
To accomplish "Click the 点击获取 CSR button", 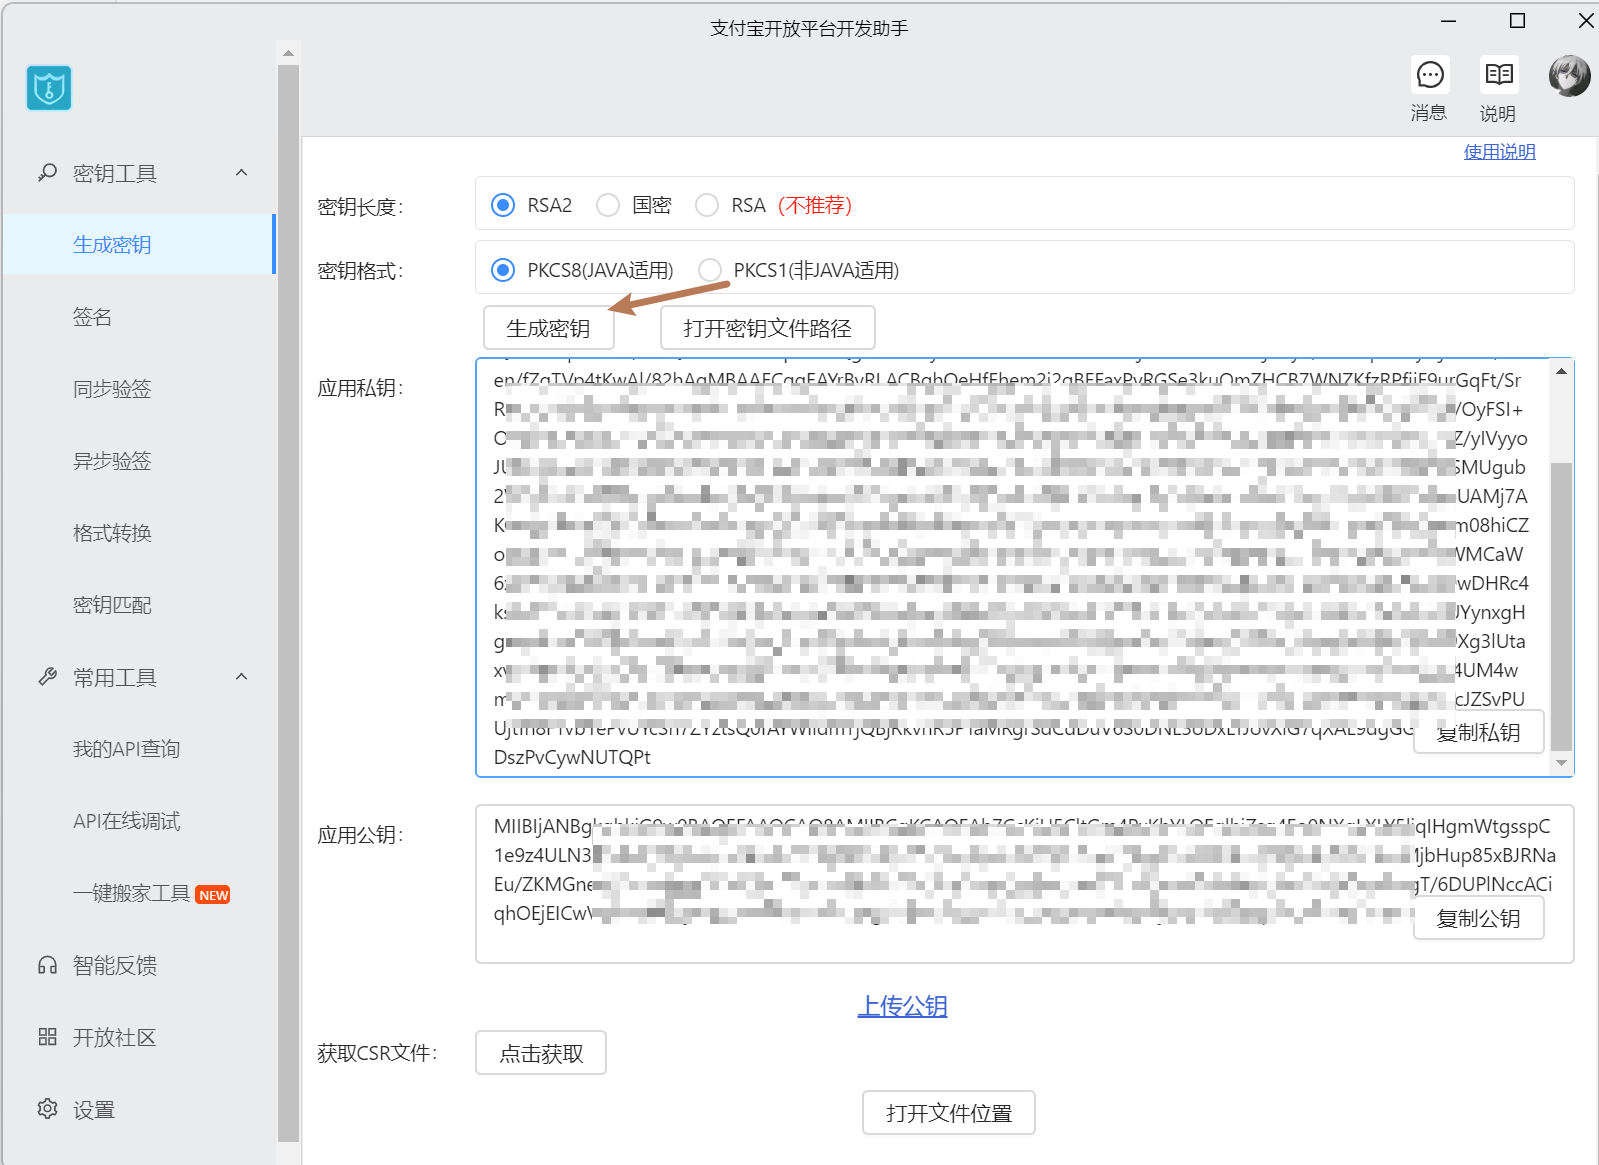I will pyautogui.click(x=541, y=1053).
